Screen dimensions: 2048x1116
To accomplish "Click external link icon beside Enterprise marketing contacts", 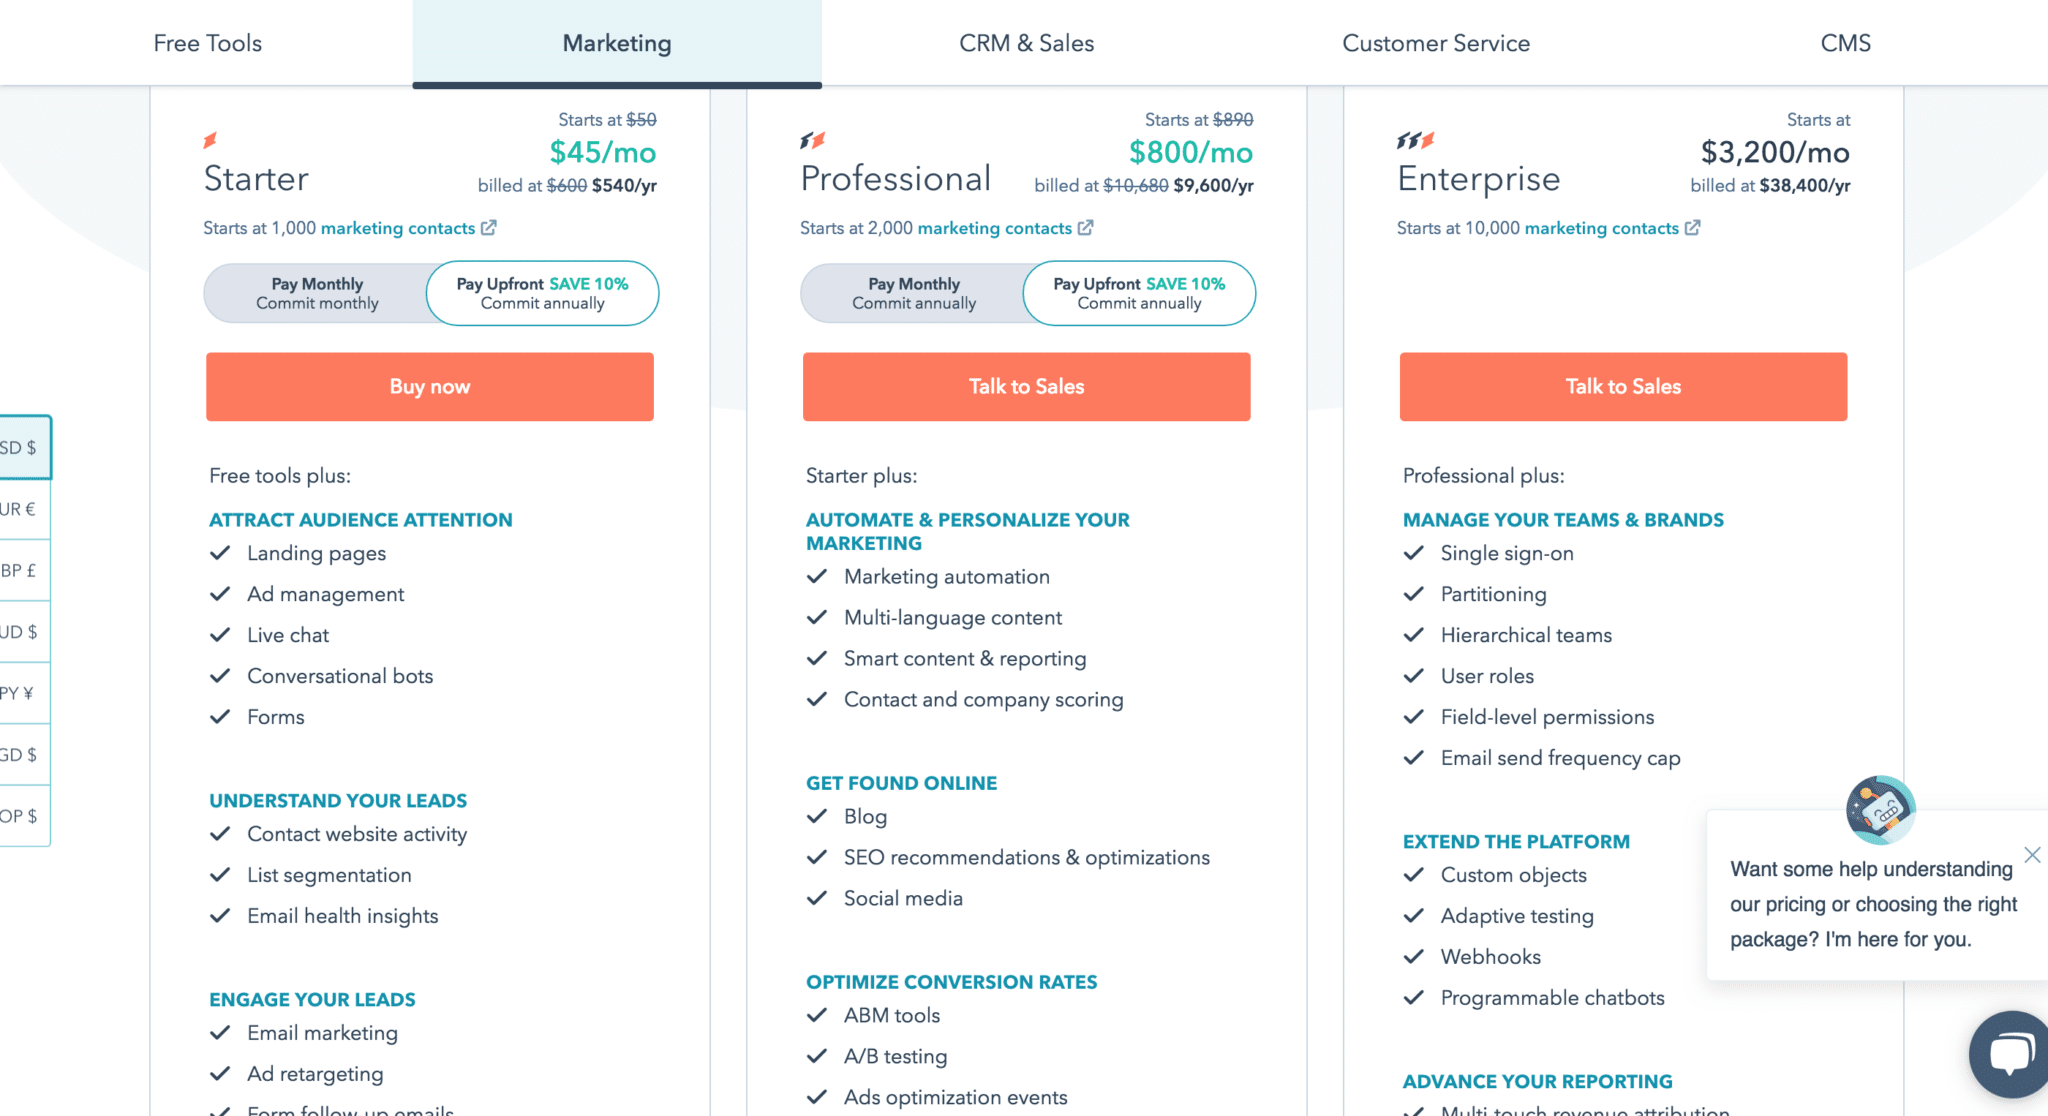I will (1692, 228).
